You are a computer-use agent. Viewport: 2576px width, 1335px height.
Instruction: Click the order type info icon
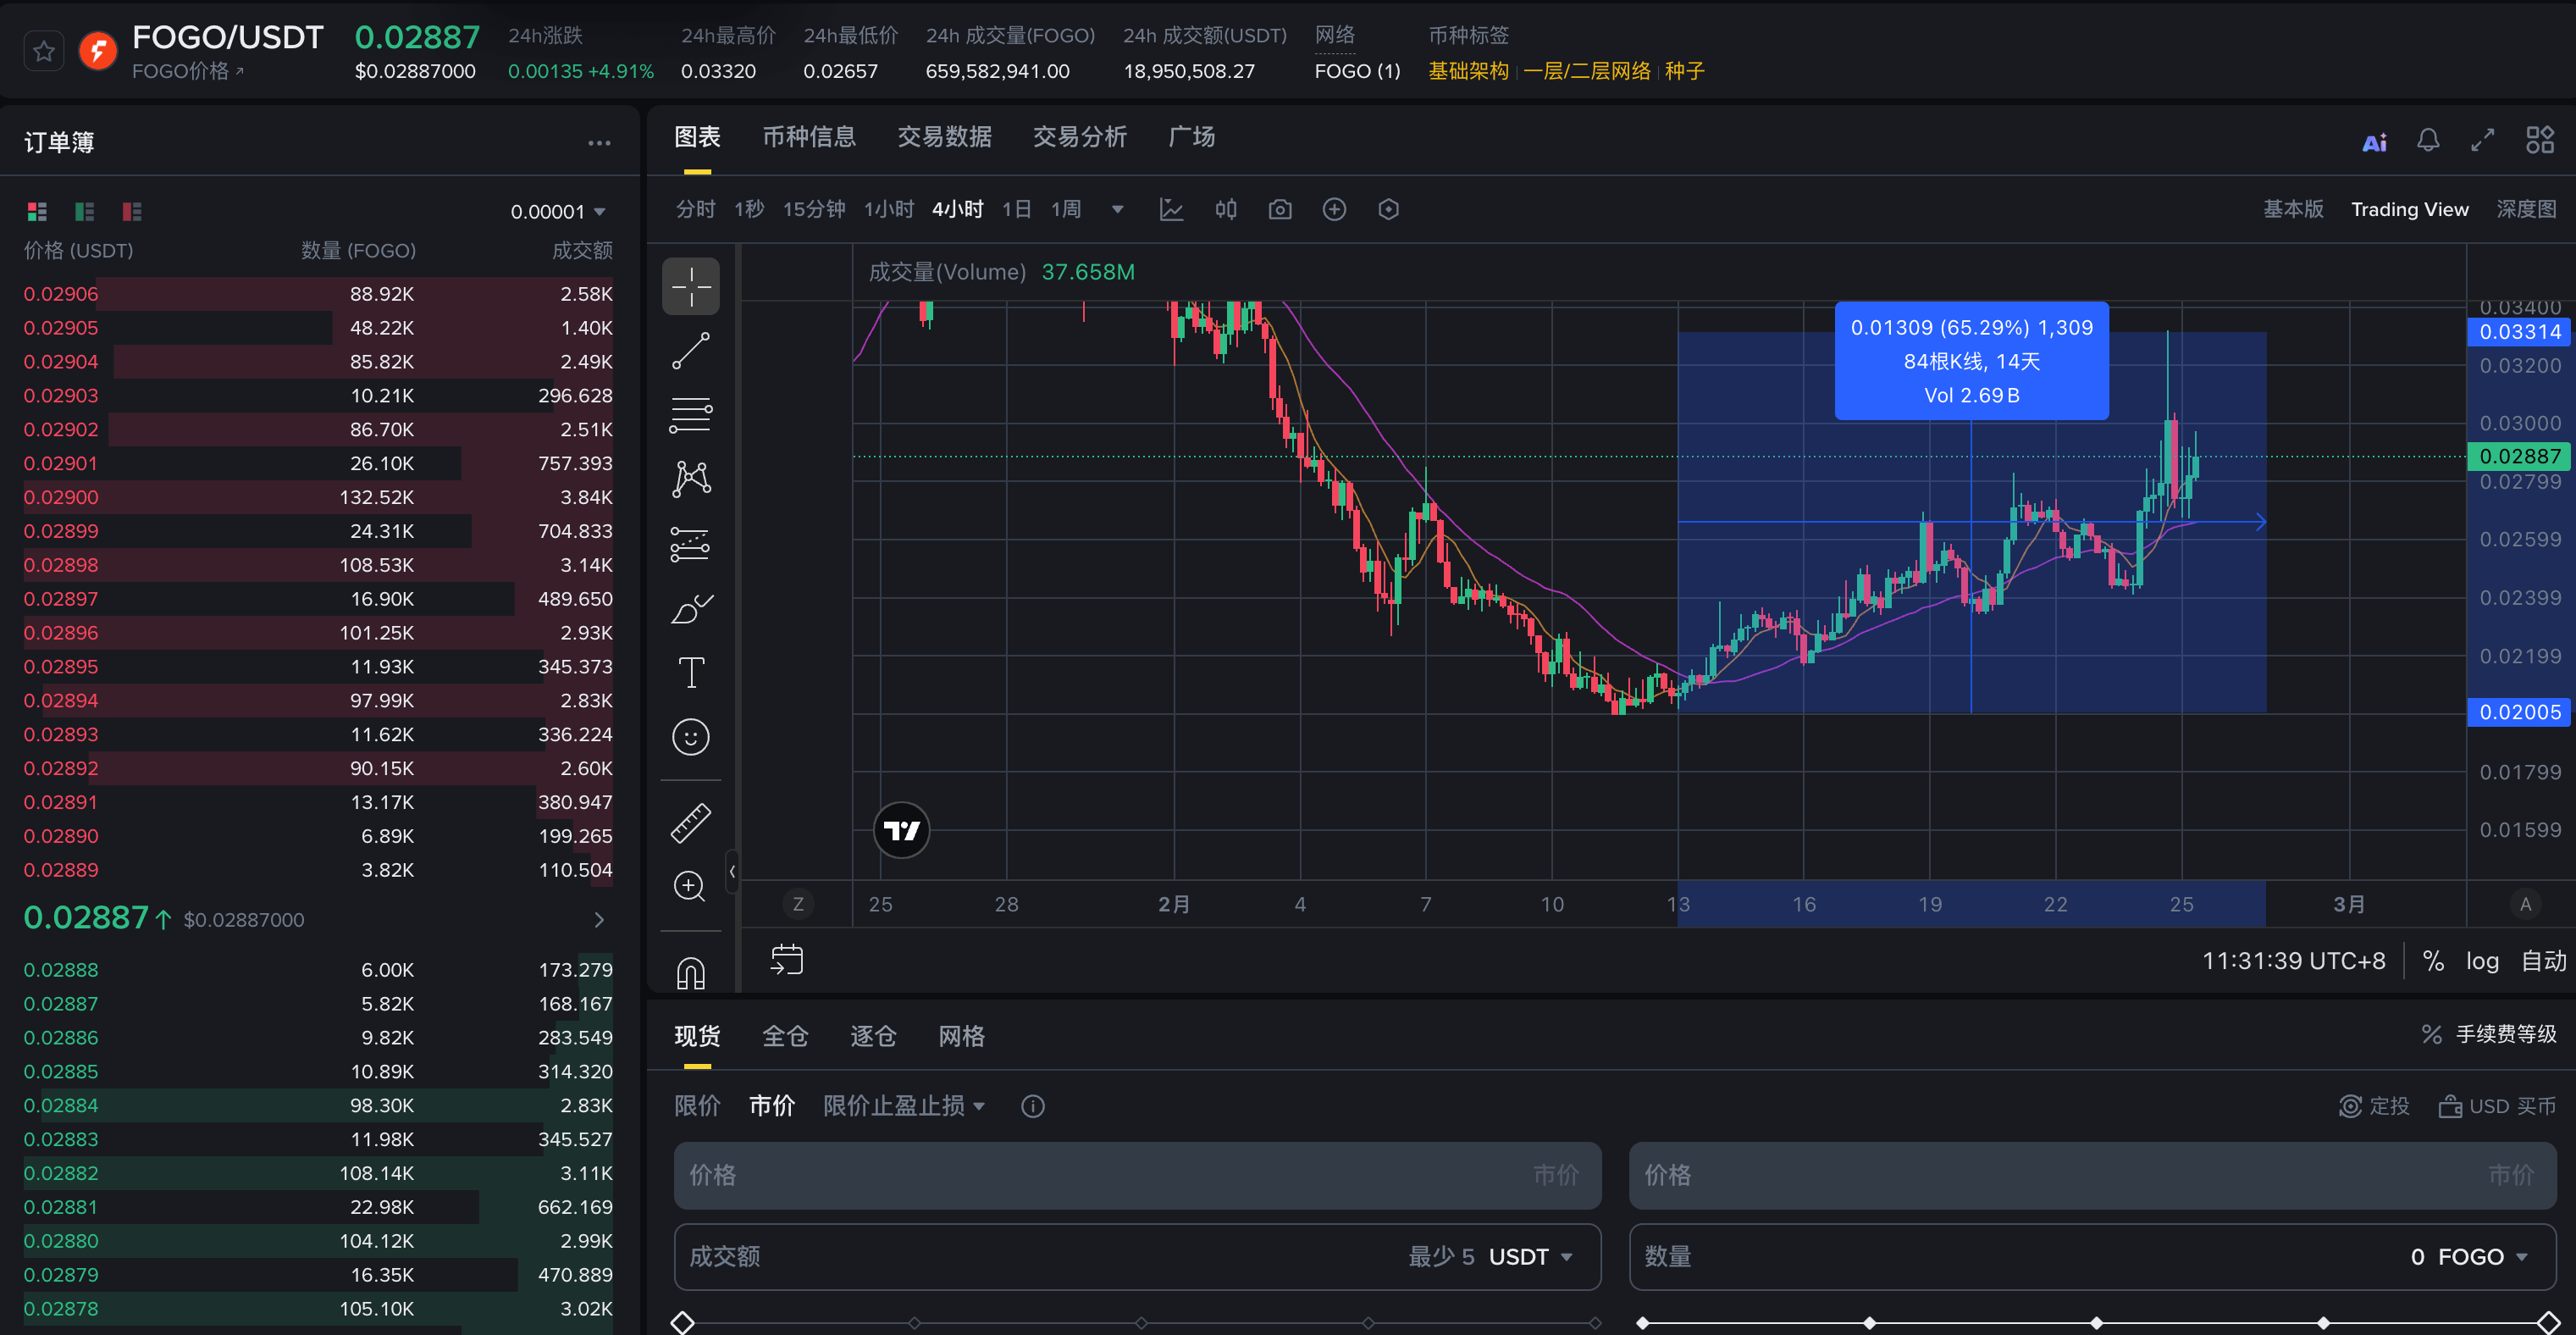pyautogui.click(x=1032, y=1106)
